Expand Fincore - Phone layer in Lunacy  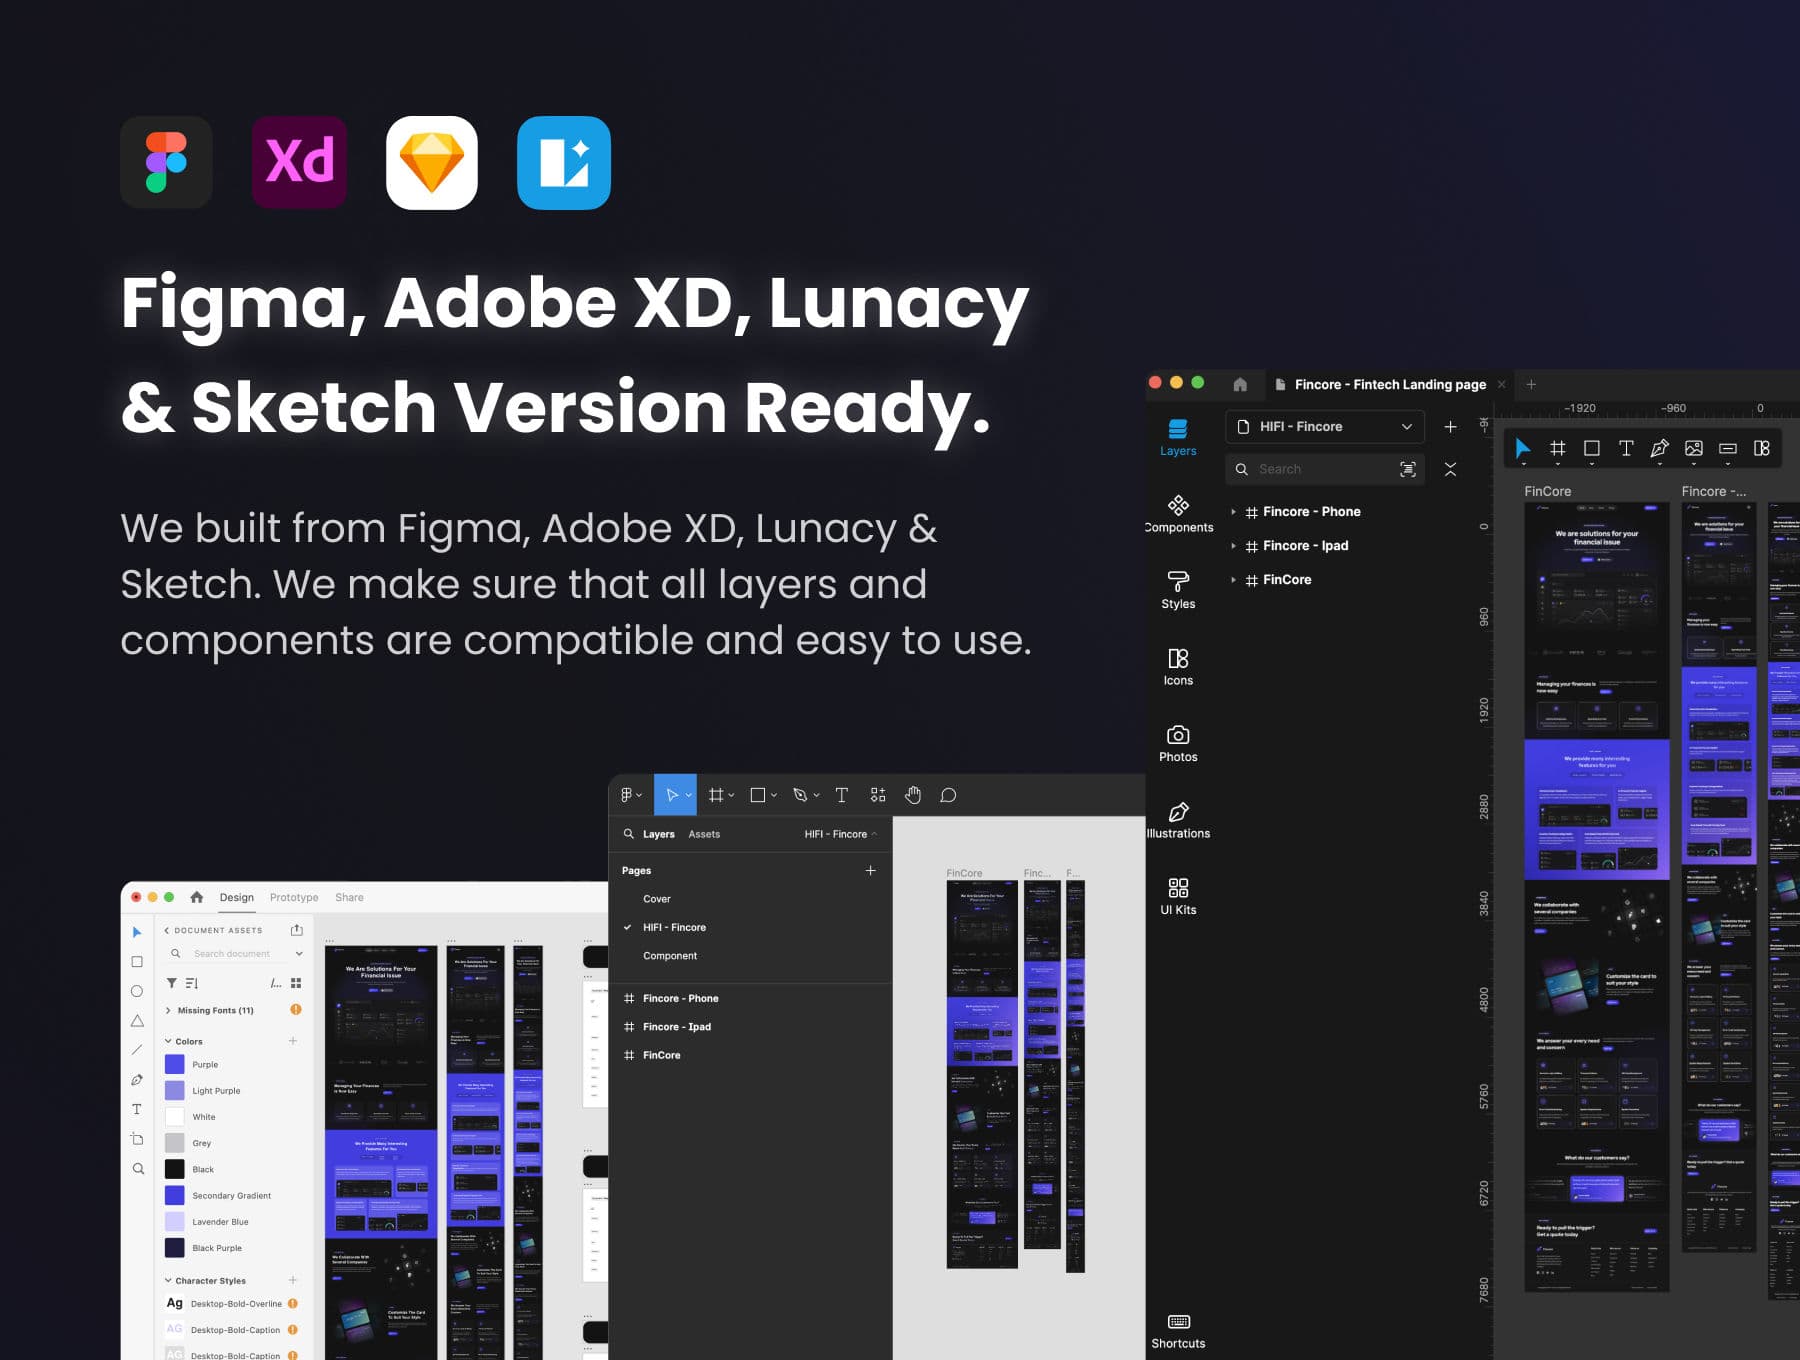pos(1233,512)
